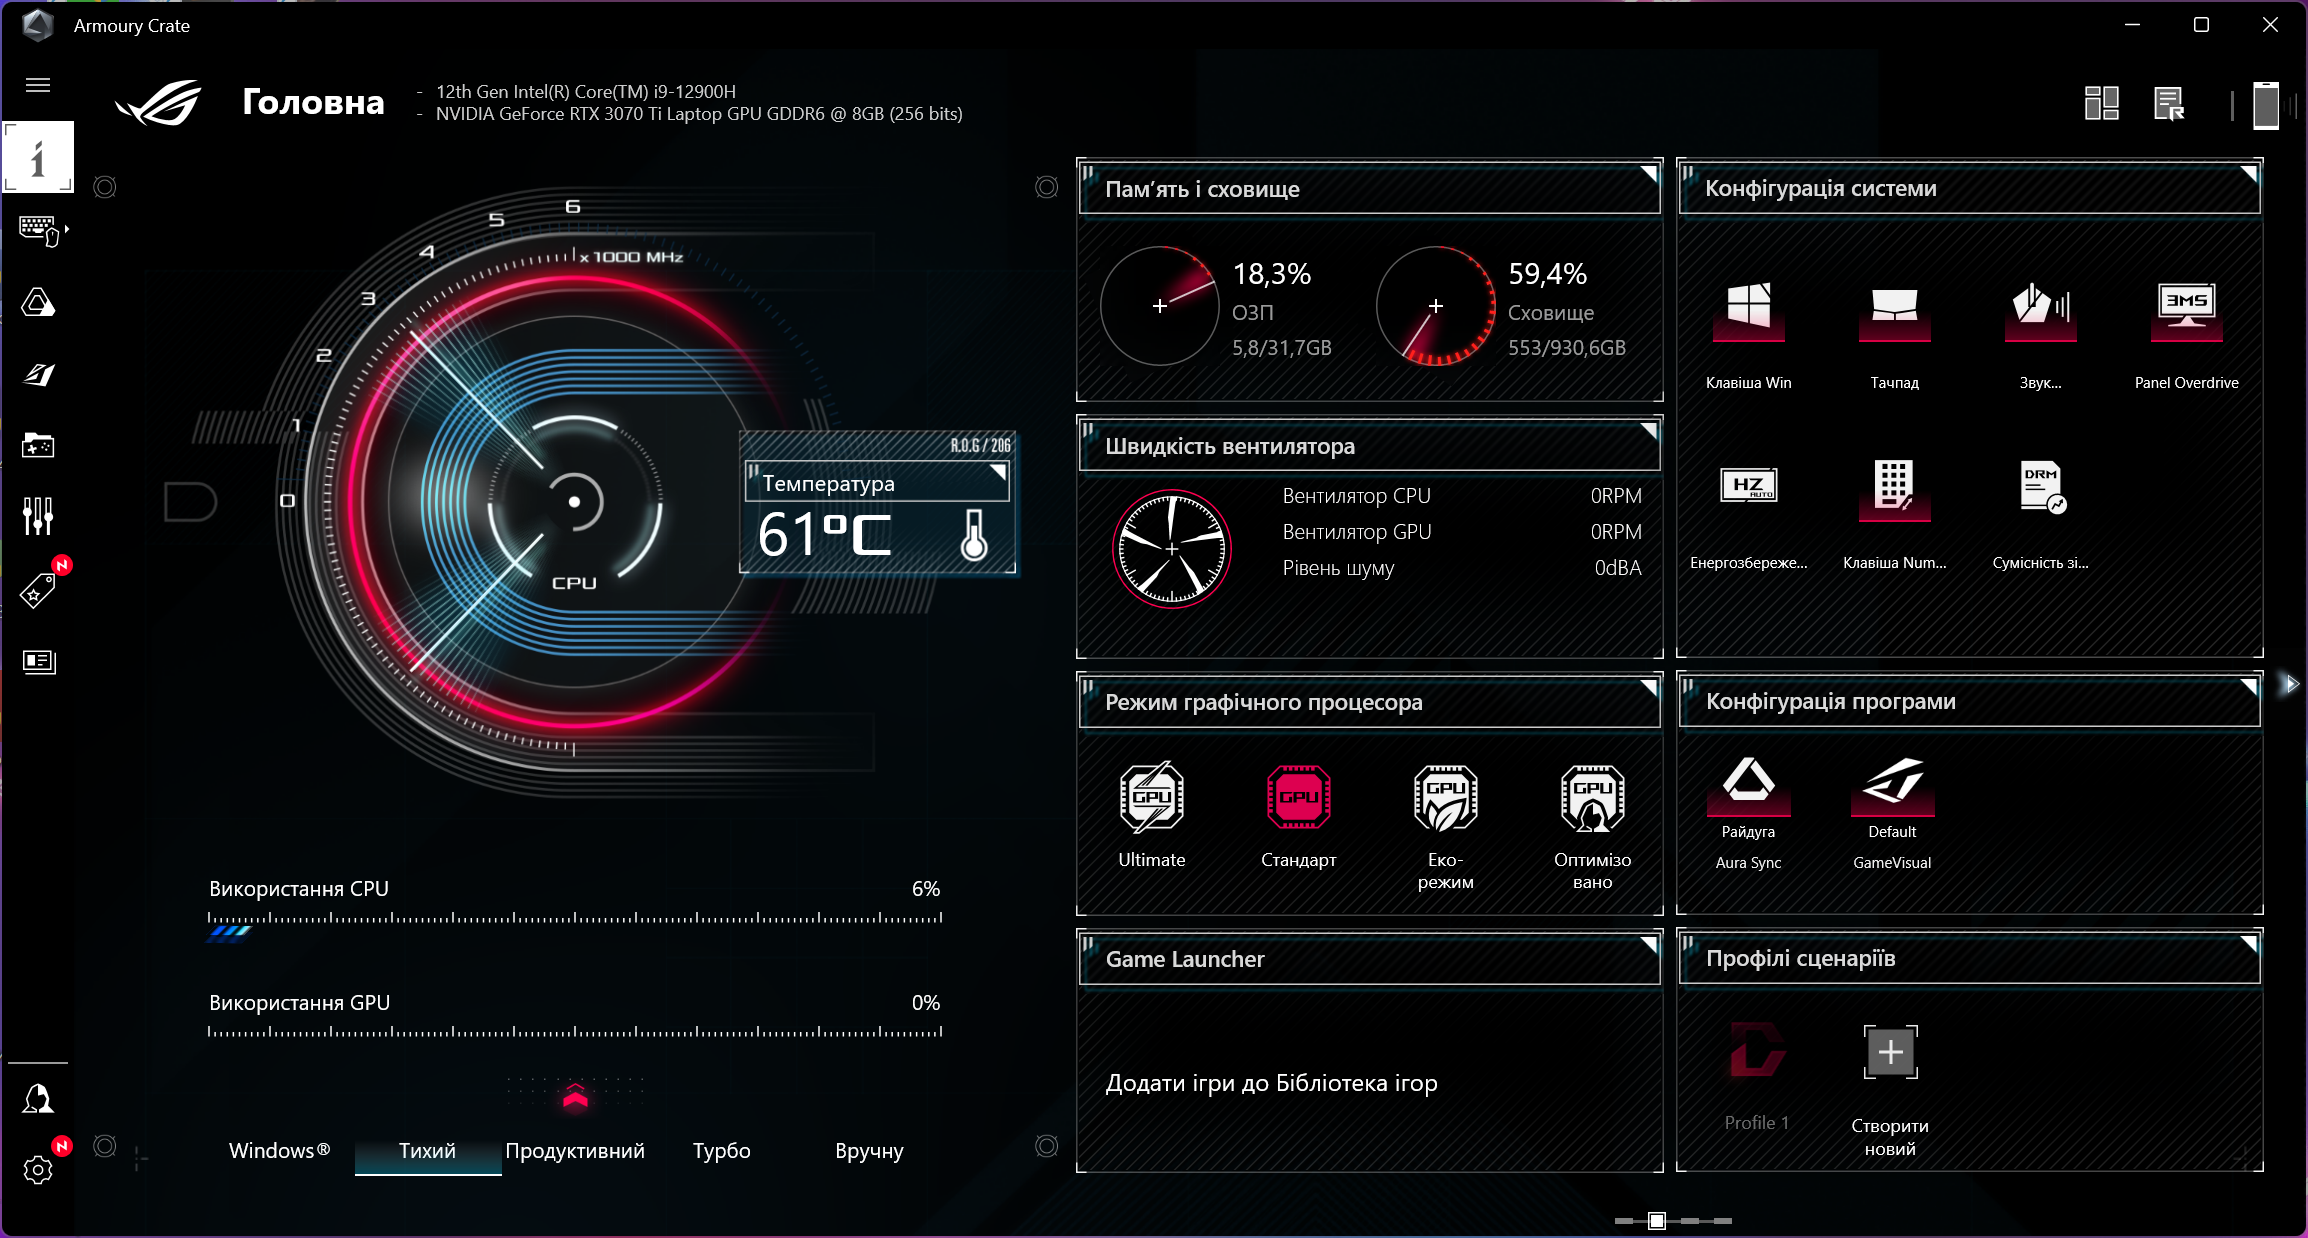
Task: Toggle the Тачпад setting
Action: (1894, 312)
